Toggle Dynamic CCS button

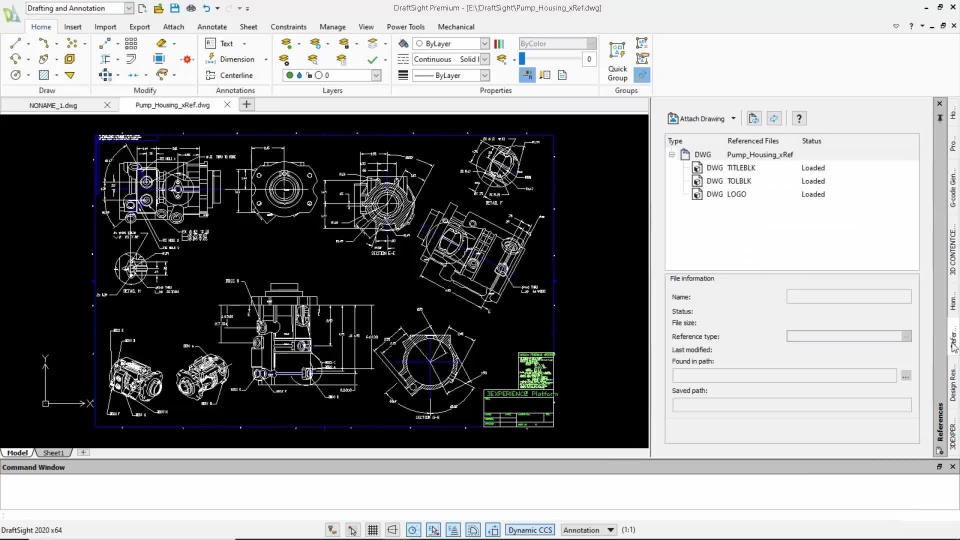coord(530,530)
